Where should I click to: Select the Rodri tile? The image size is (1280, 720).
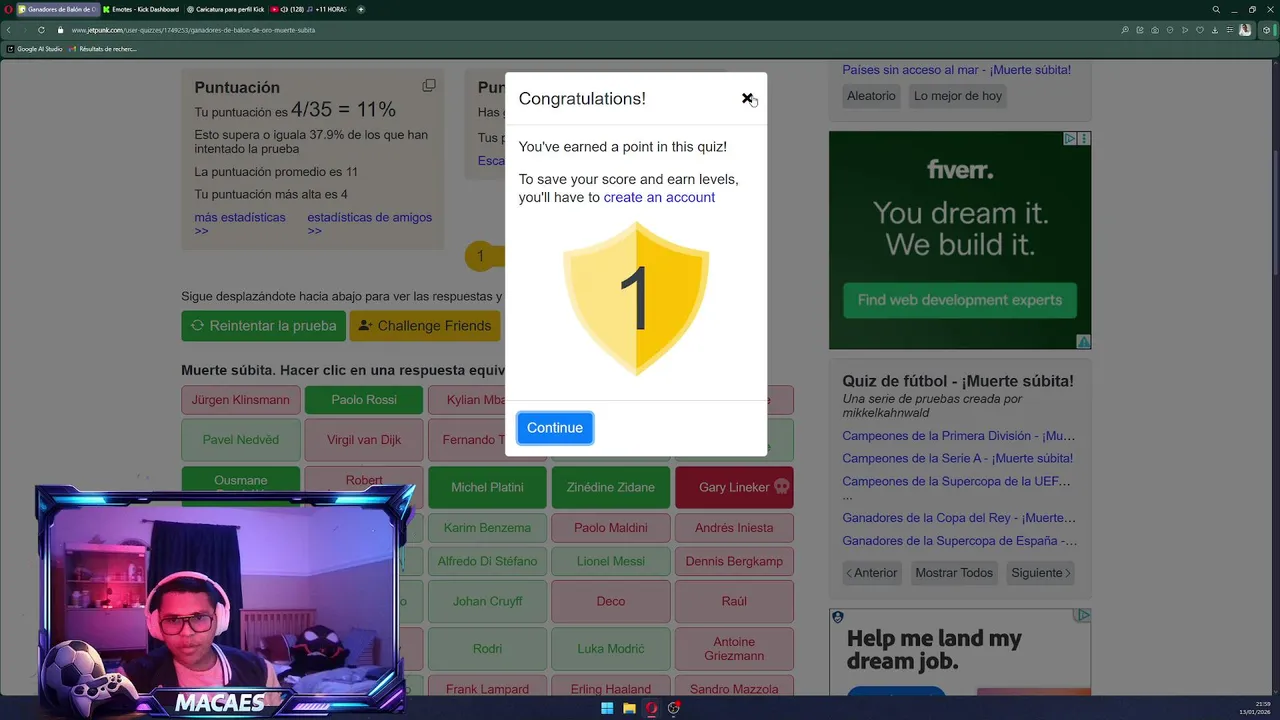click(x=487, y=649)
